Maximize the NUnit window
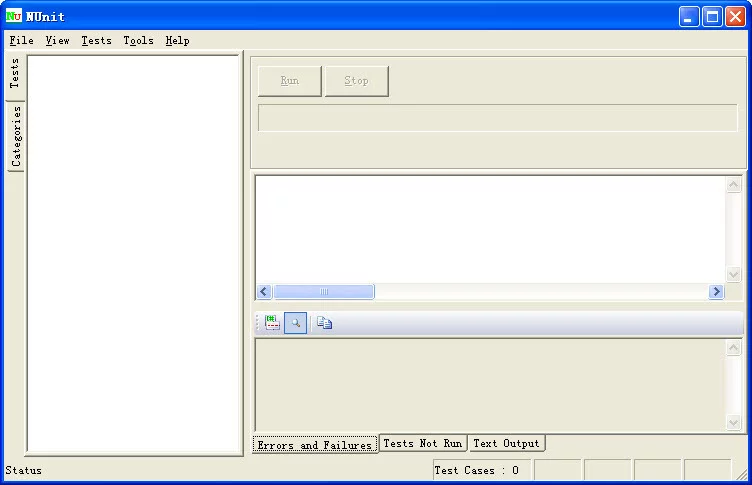The width and height of the screenshot is (752, 485). [x=712, y=17]
